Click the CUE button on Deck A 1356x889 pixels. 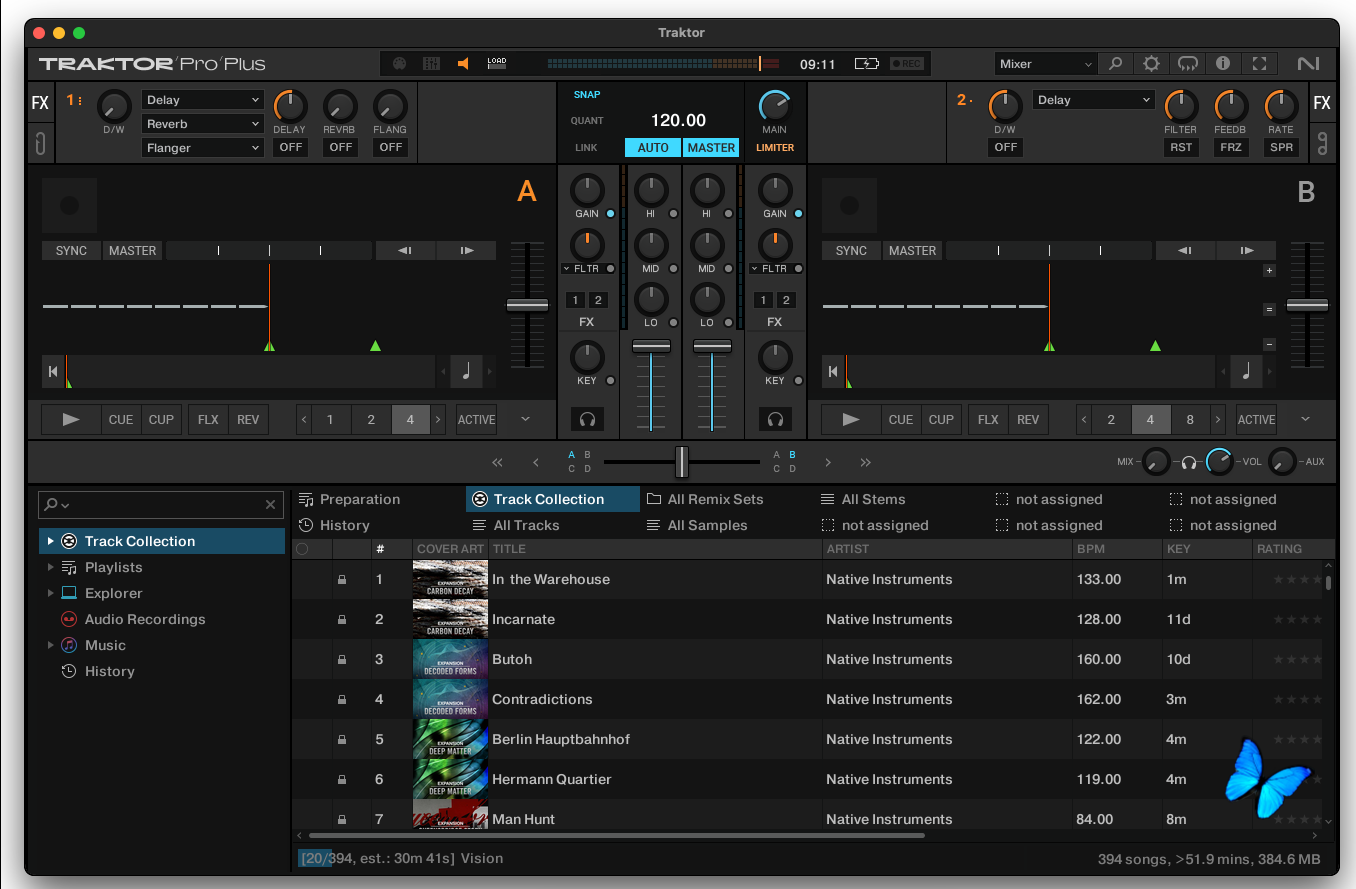tap(121, 420)
